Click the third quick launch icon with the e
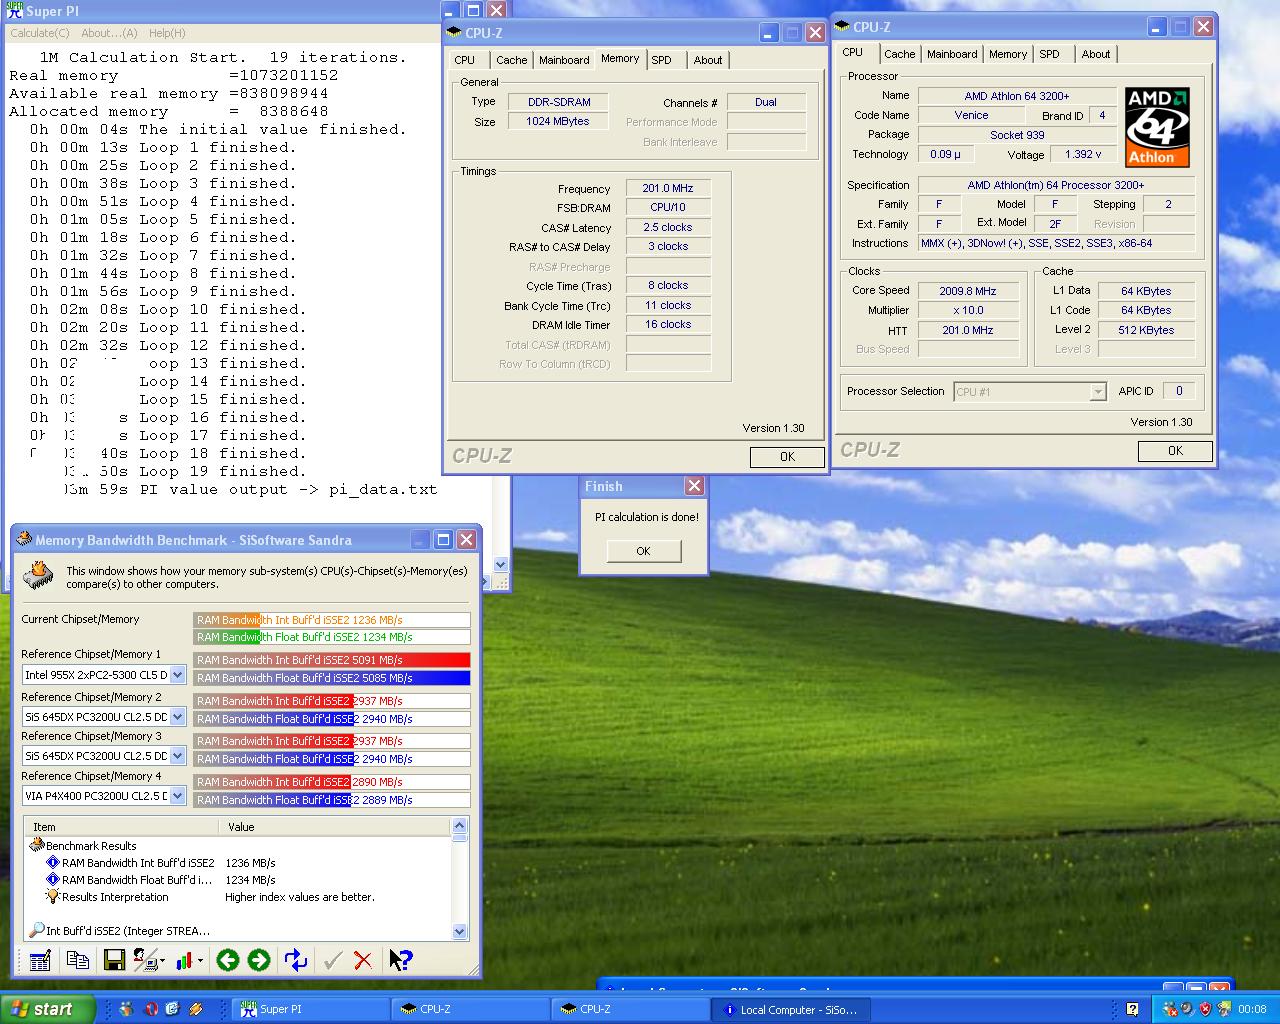 coord(173,1009)
